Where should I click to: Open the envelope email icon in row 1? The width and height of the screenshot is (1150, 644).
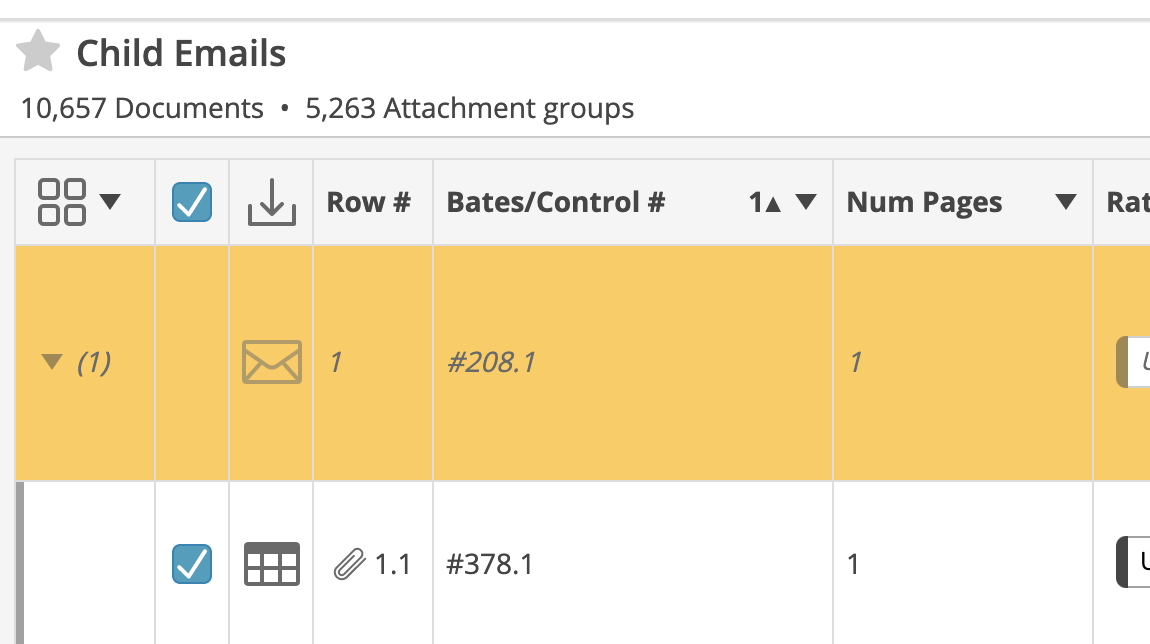271,362
